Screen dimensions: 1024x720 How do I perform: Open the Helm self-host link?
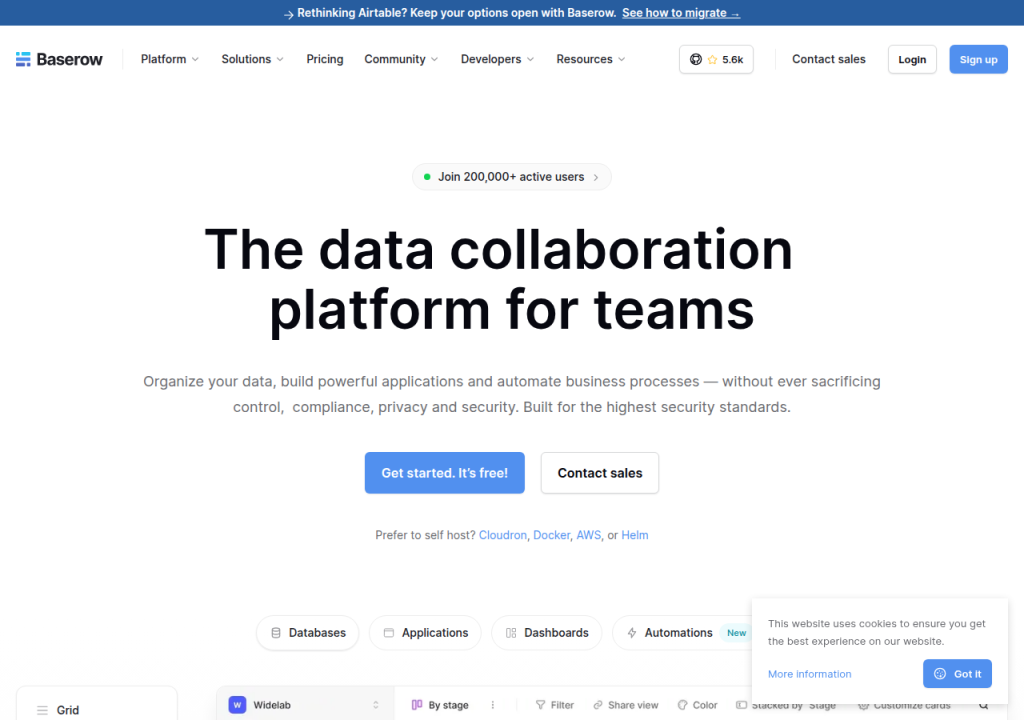click(635, 535)
